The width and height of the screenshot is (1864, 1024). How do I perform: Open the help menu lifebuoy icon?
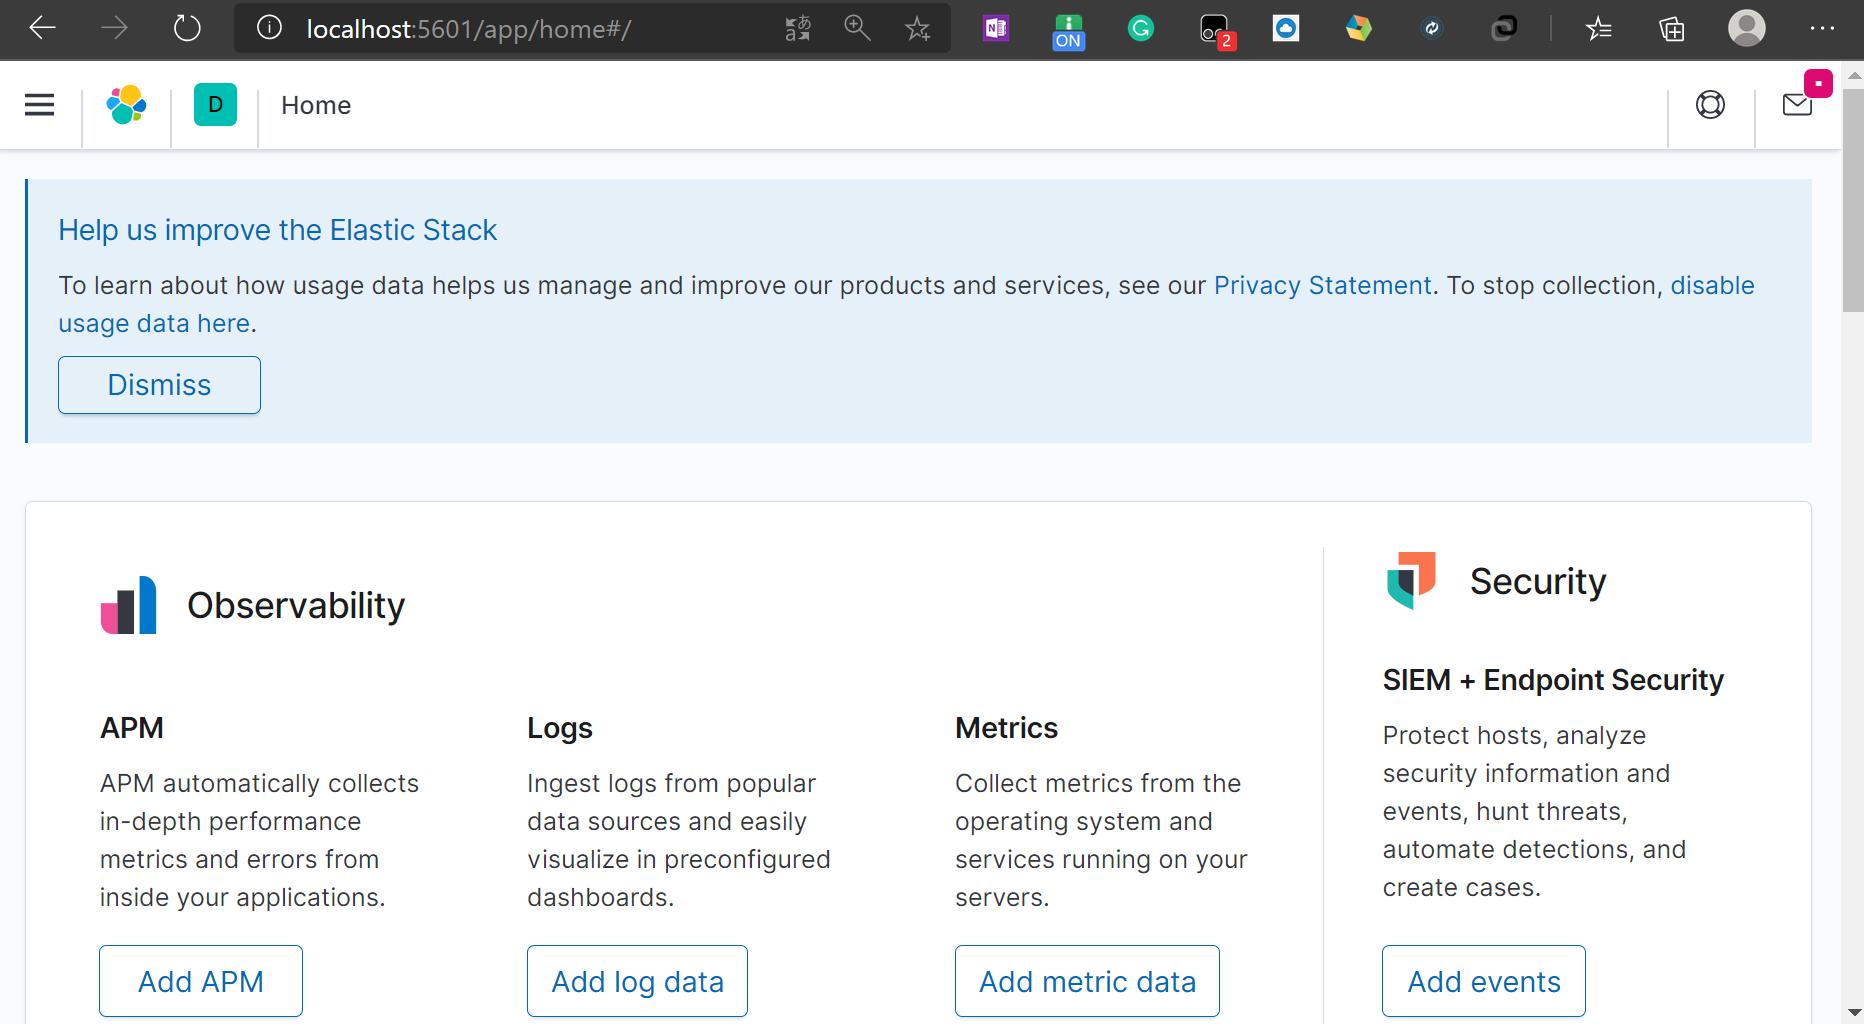click(x=1710, y=105)
